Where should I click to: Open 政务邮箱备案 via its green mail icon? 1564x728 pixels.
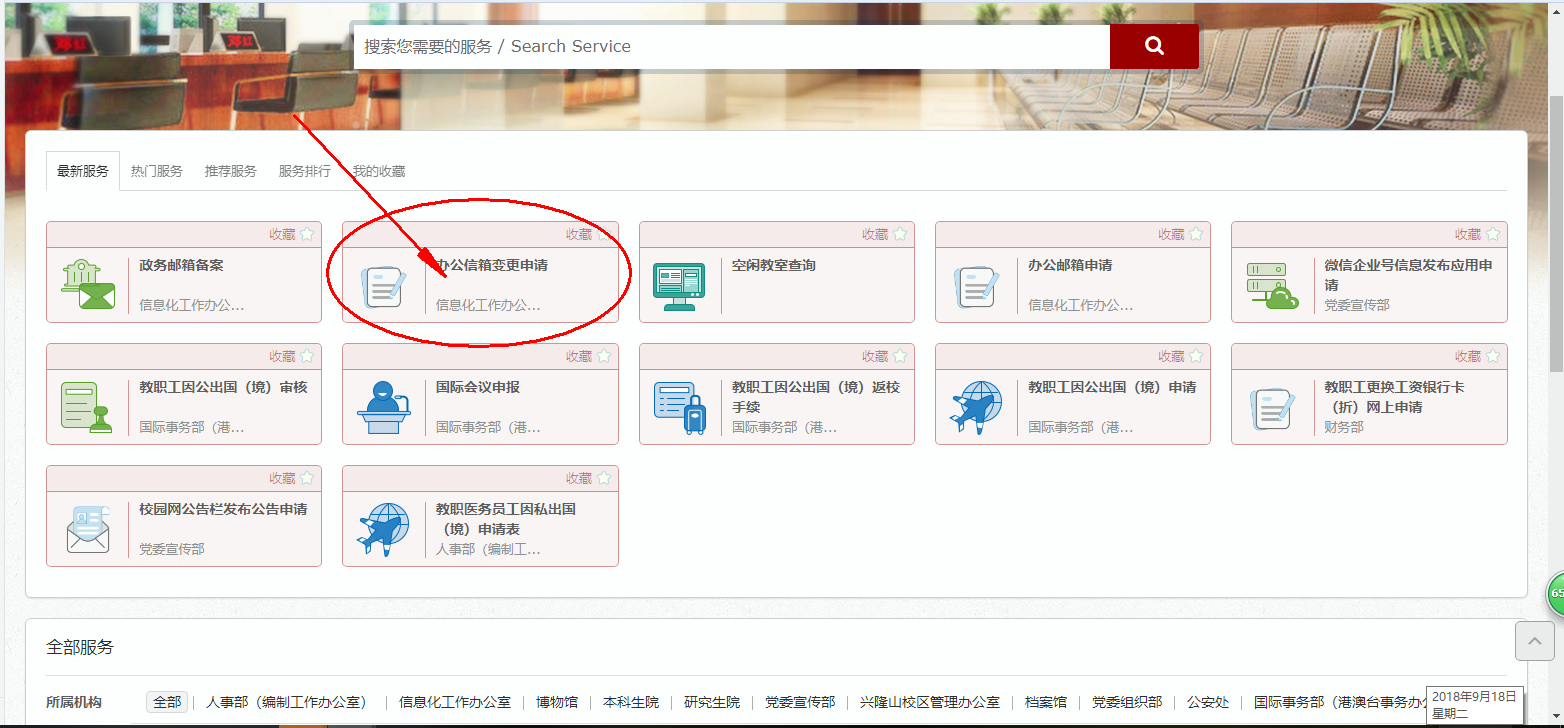[88, 285]
